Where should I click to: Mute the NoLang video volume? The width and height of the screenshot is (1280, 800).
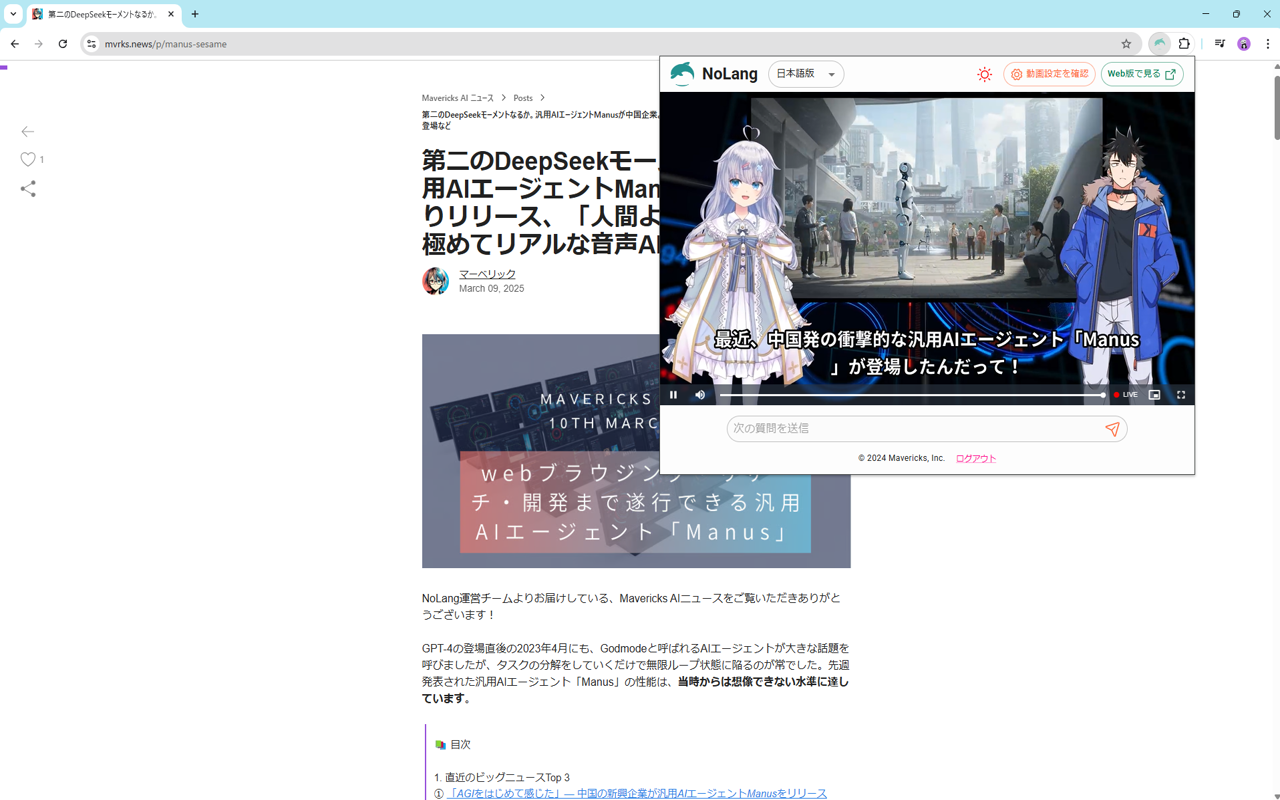pos(700,395)
